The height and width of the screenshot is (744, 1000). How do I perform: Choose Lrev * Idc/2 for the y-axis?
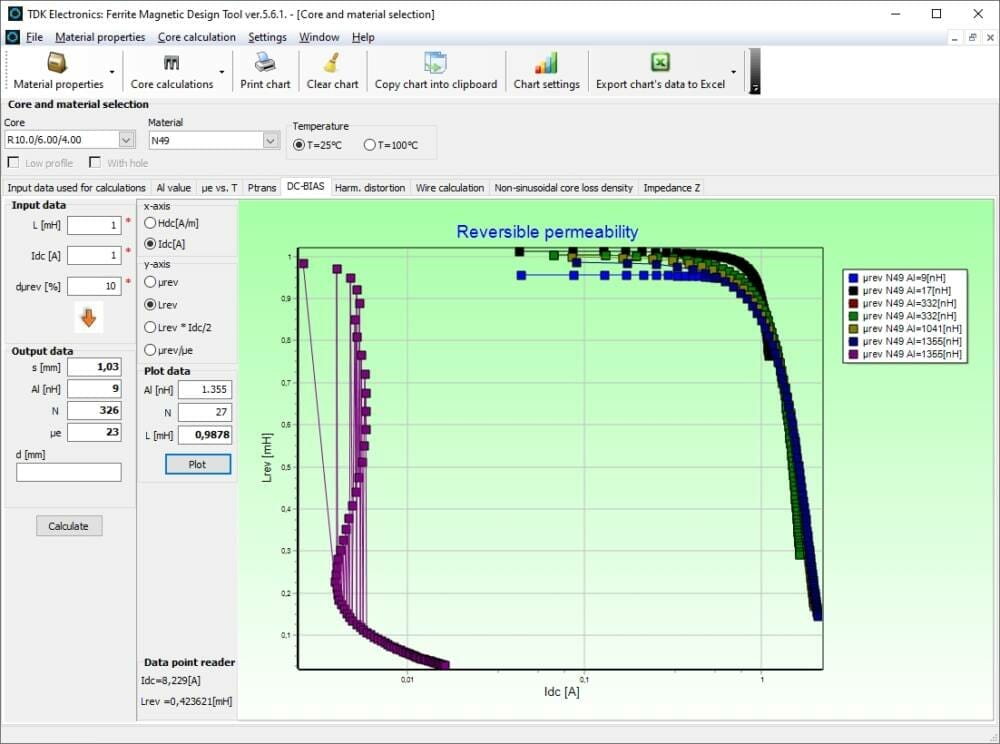click(x=151, y=327)
